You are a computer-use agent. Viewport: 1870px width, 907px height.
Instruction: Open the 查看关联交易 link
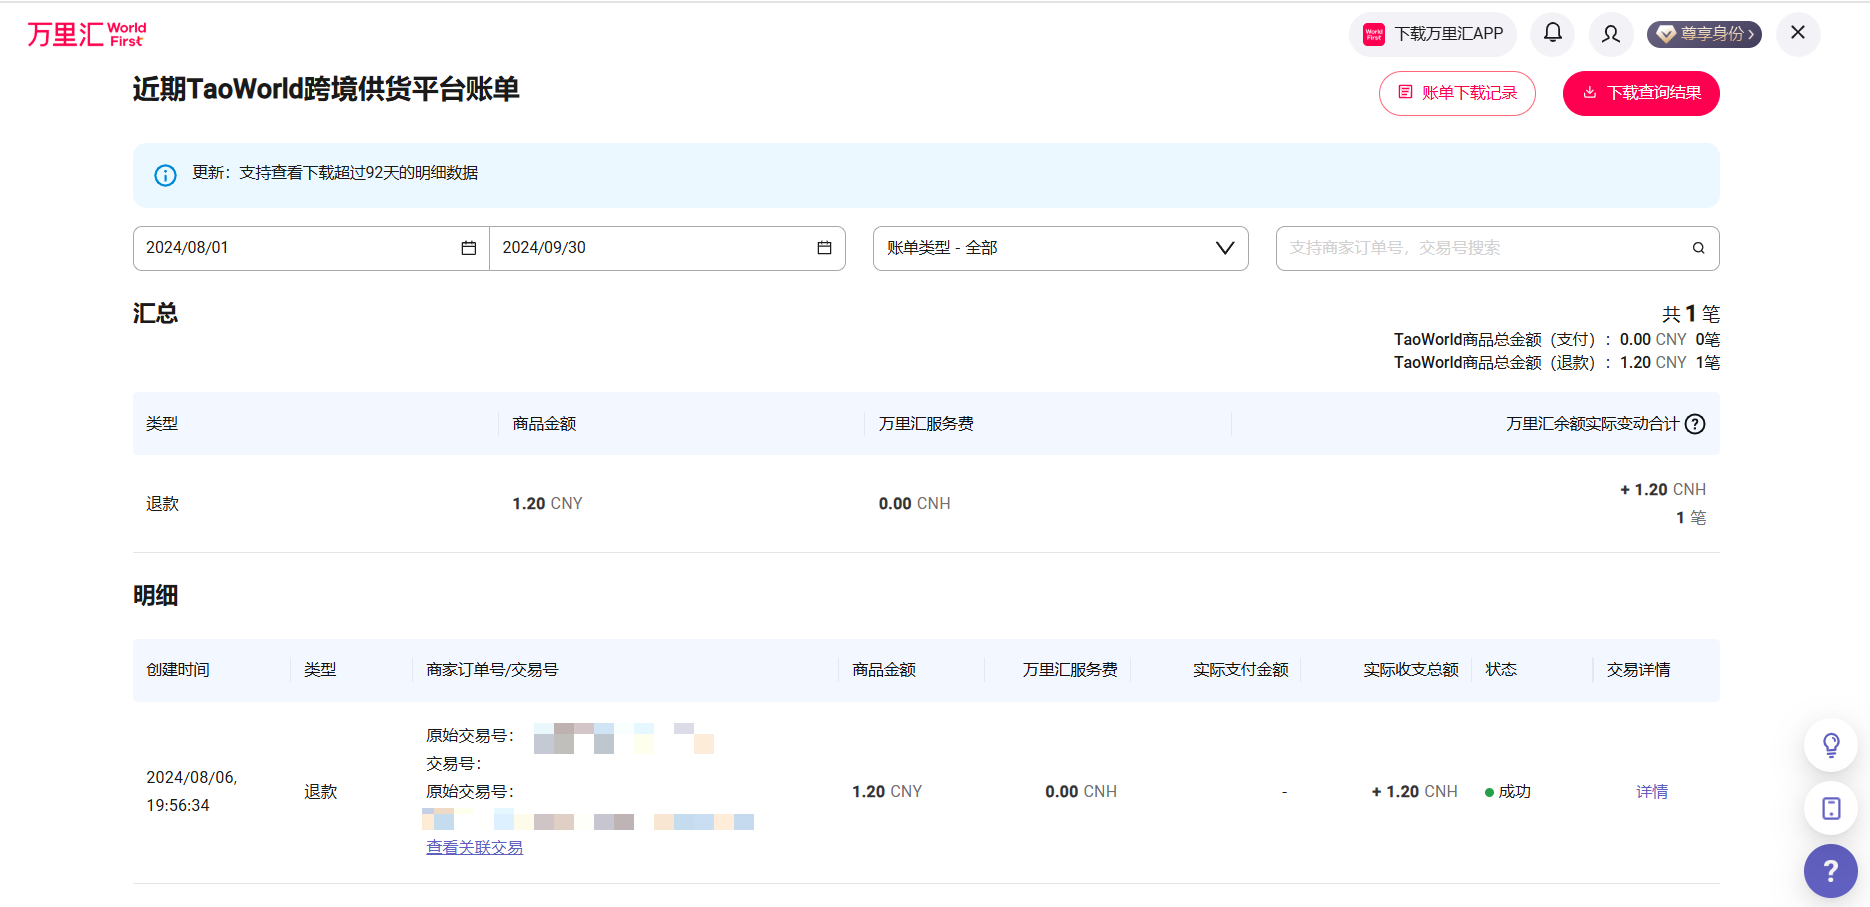[474, 847]
